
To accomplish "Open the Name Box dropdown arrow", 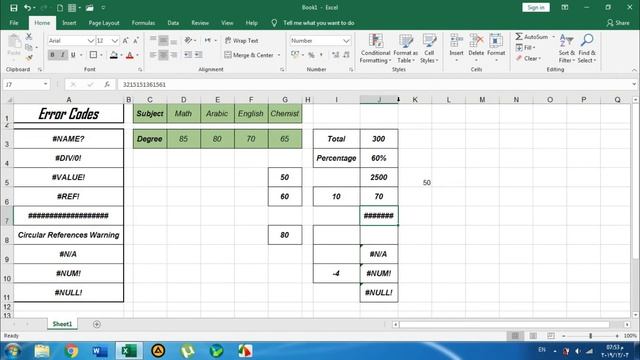I will click(45, 84).
